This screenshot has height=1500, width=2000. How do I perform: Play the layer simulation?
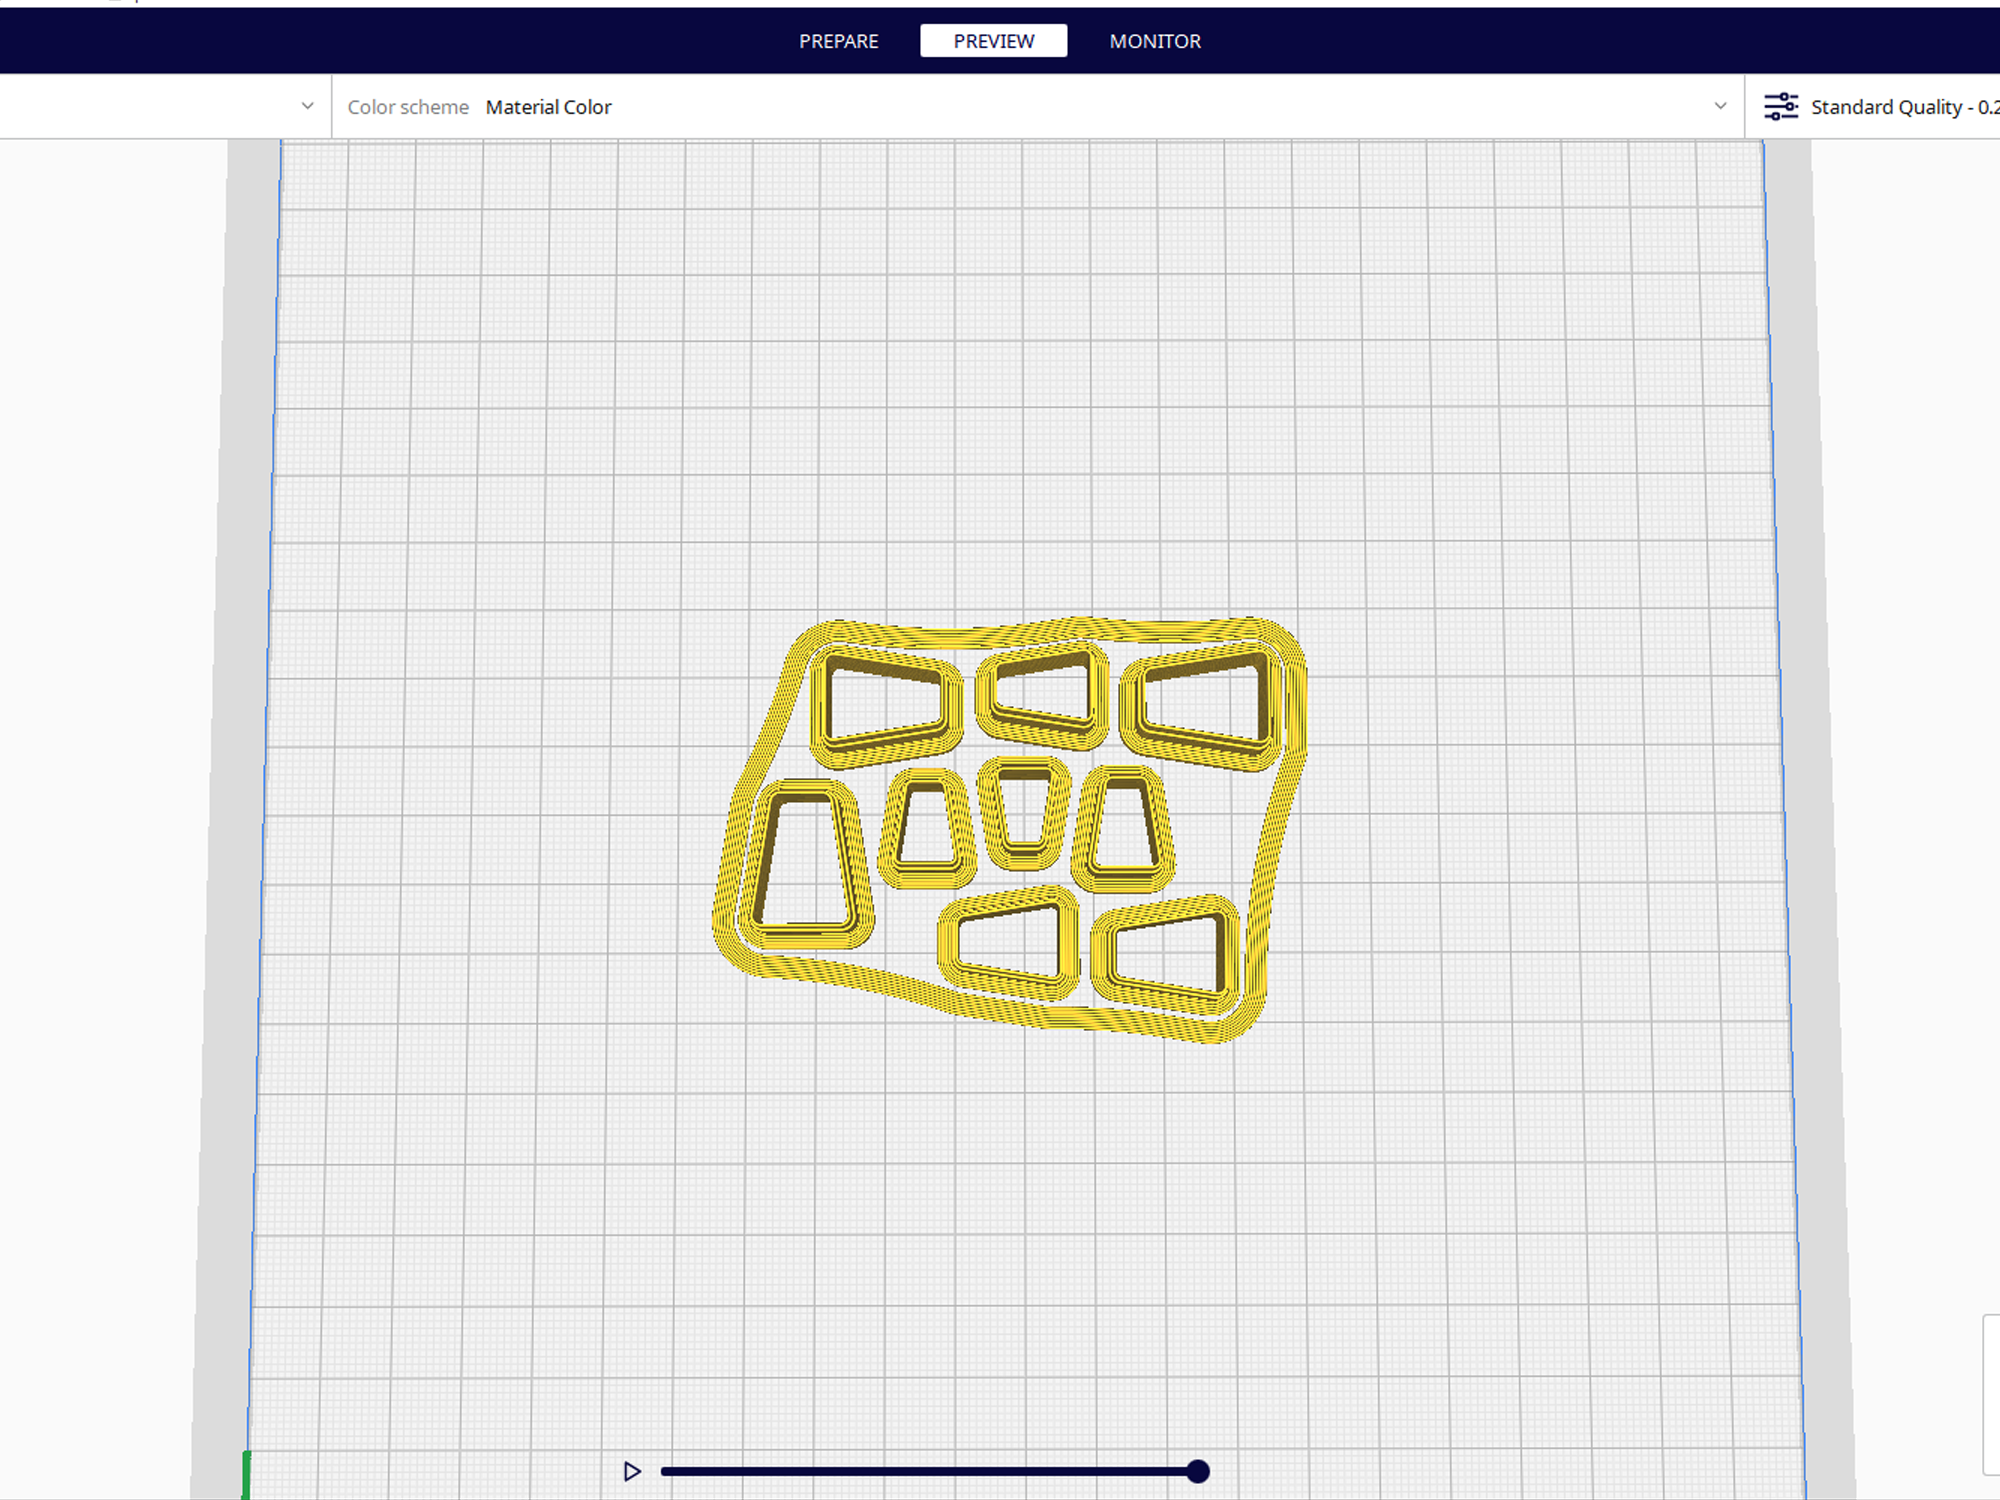point(632,1471)
